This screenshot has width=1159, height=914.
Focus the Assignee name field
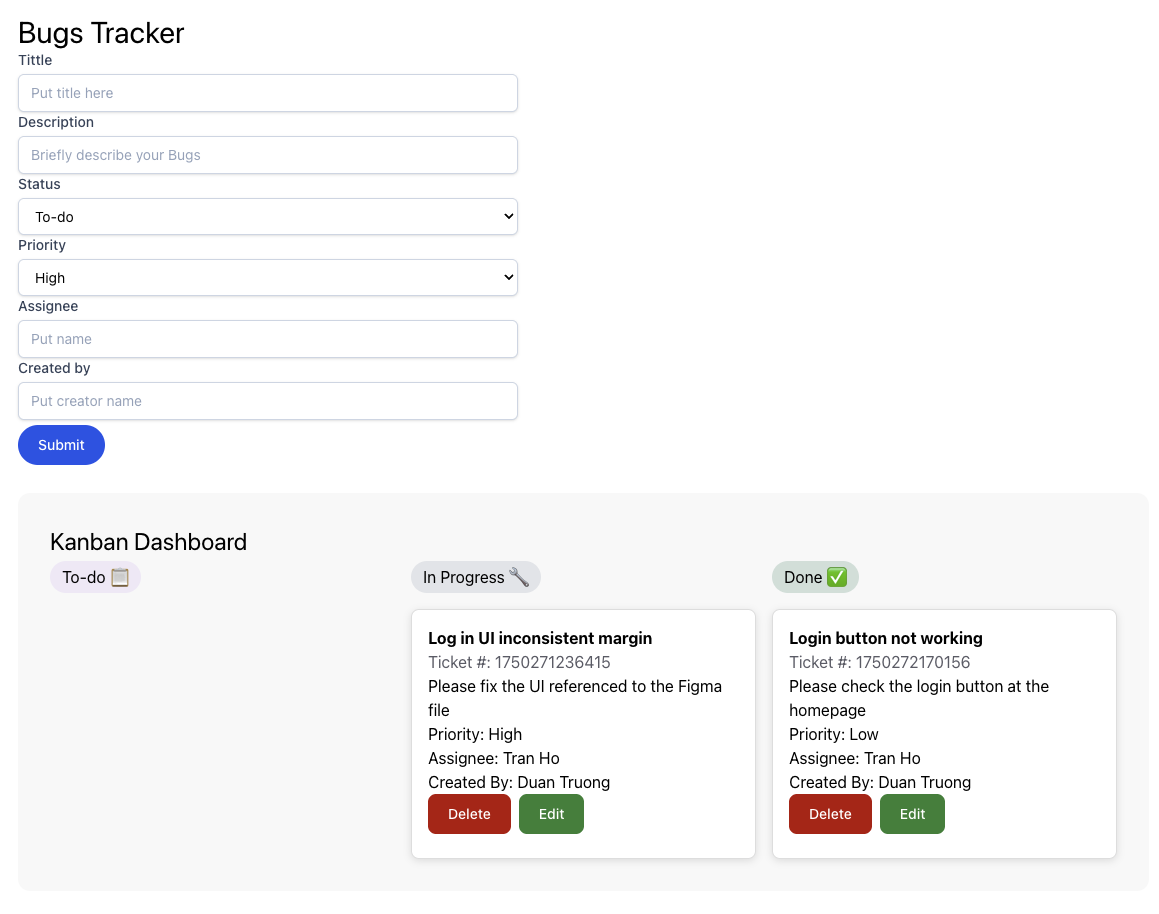(268, 339)
